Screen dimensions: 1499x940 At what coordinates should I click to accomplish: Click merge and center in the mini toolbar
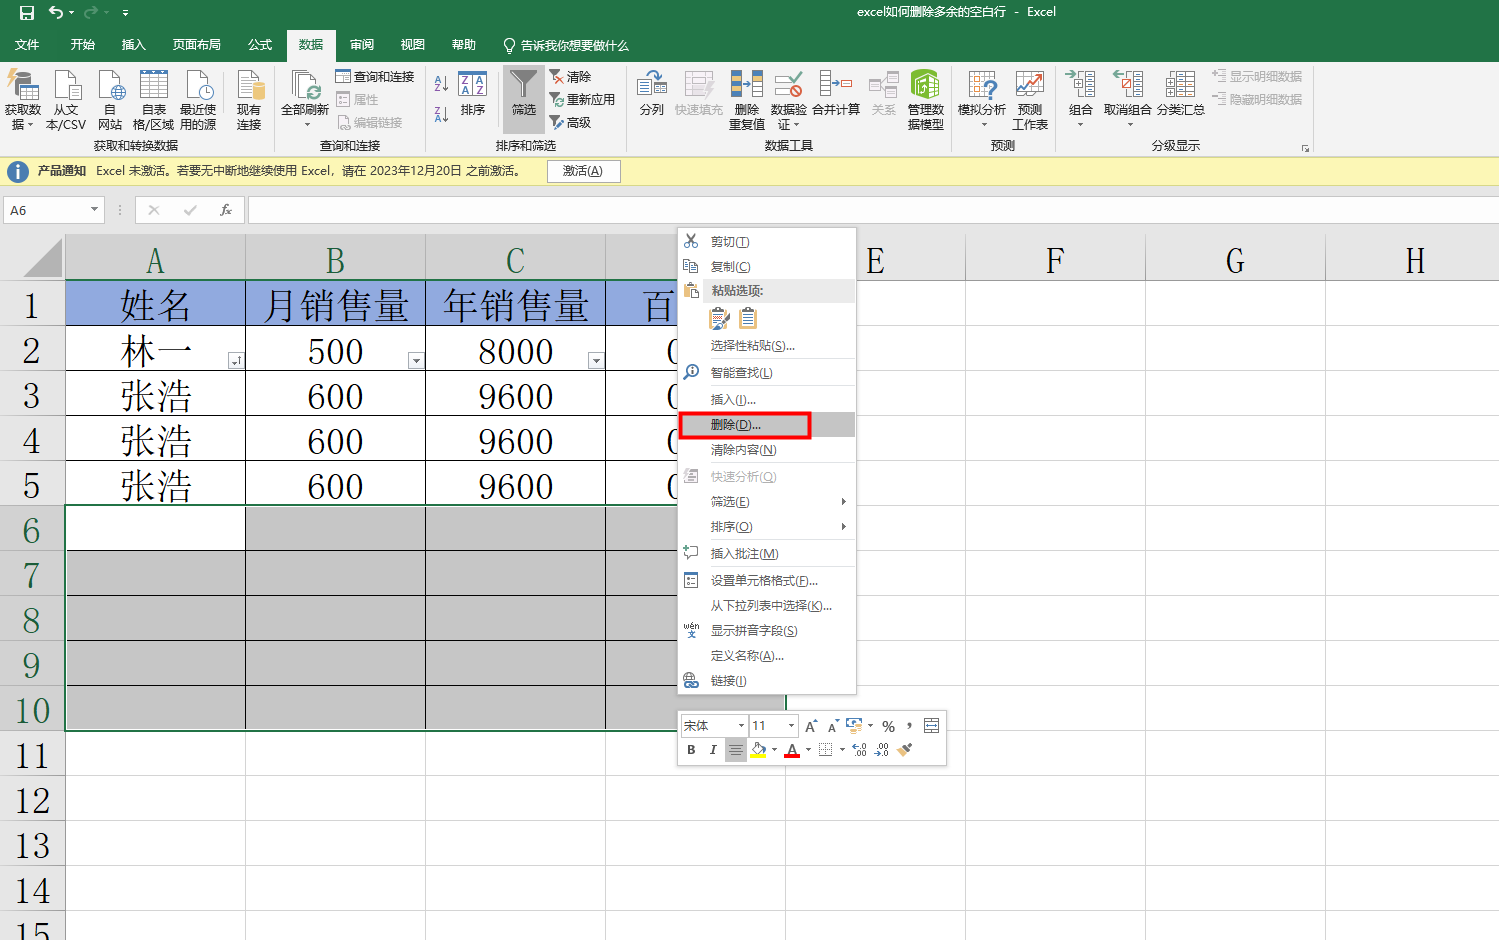click(931, 726)
